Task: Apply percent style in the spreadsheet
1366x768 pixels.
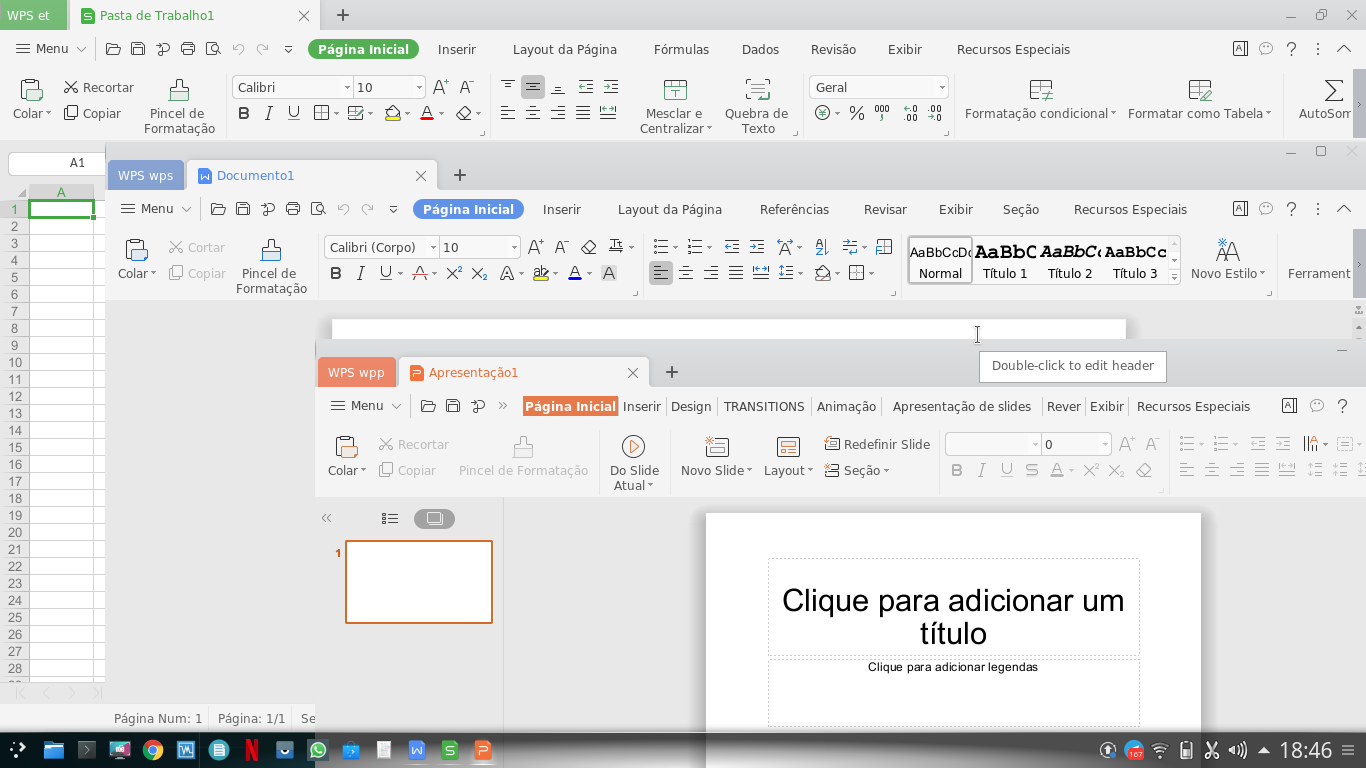Action: [856, 113]
